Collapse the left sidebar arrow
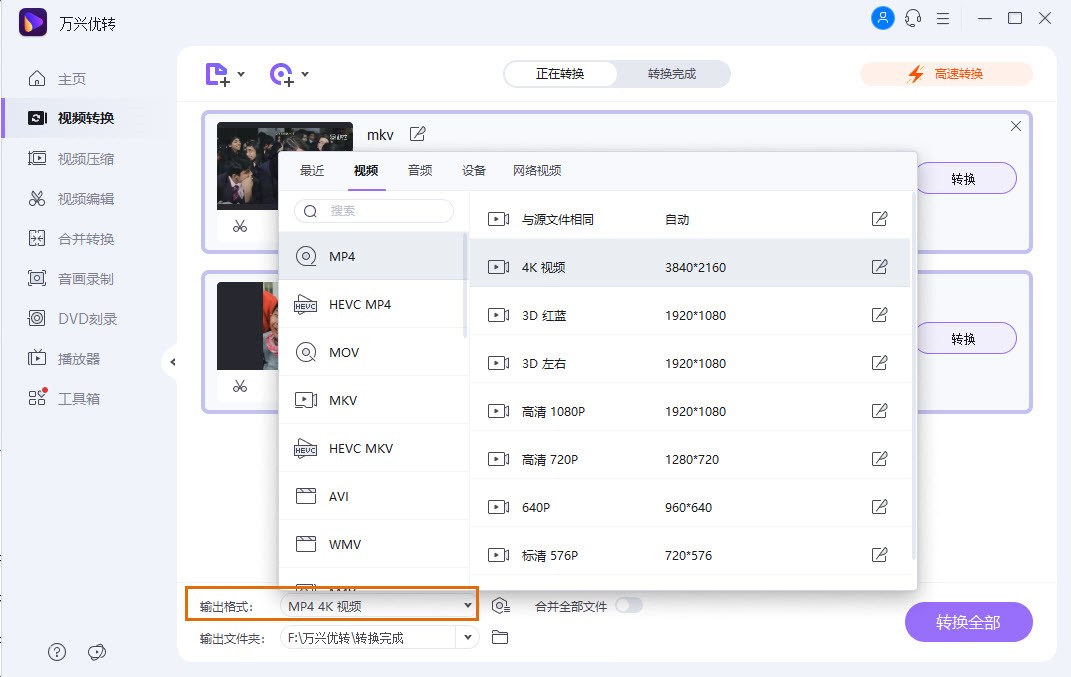The width and height of the screenshot is (1071, 677). pyautogui.click(x=172, y=362)
